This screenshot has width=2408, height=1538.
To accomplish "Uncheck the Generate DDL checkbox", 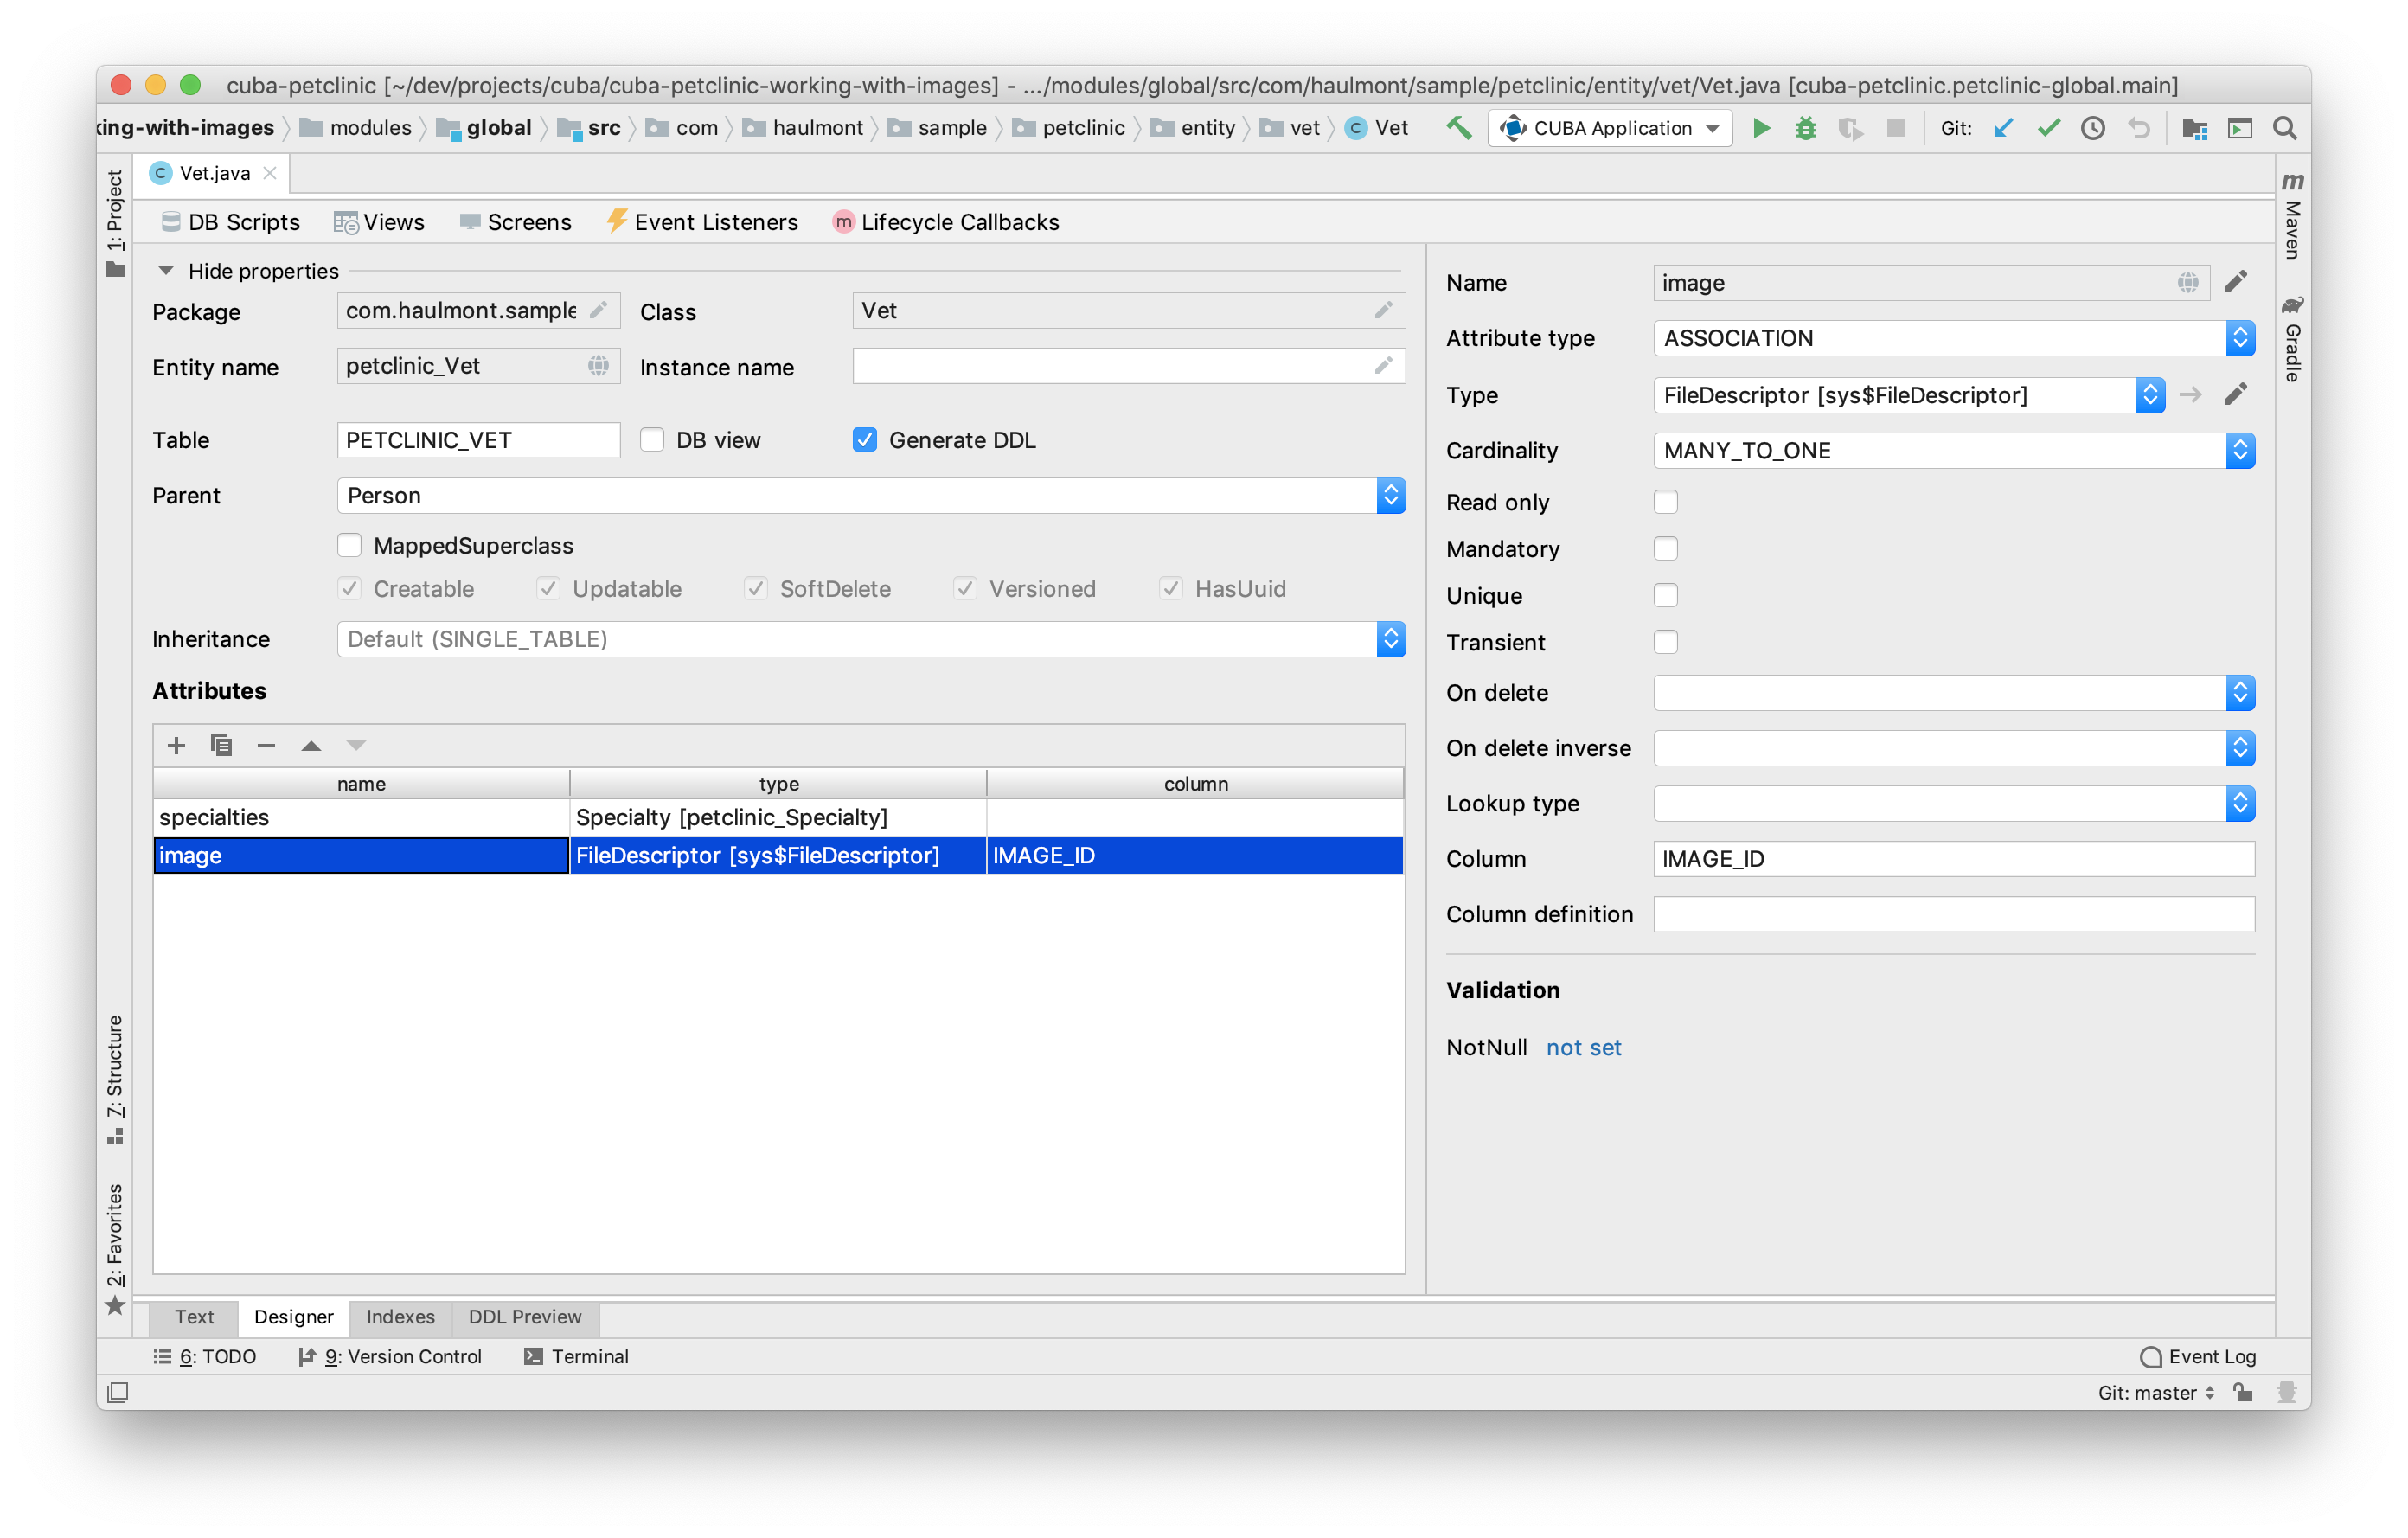I will pyautogui.click(x=865, y=440).
